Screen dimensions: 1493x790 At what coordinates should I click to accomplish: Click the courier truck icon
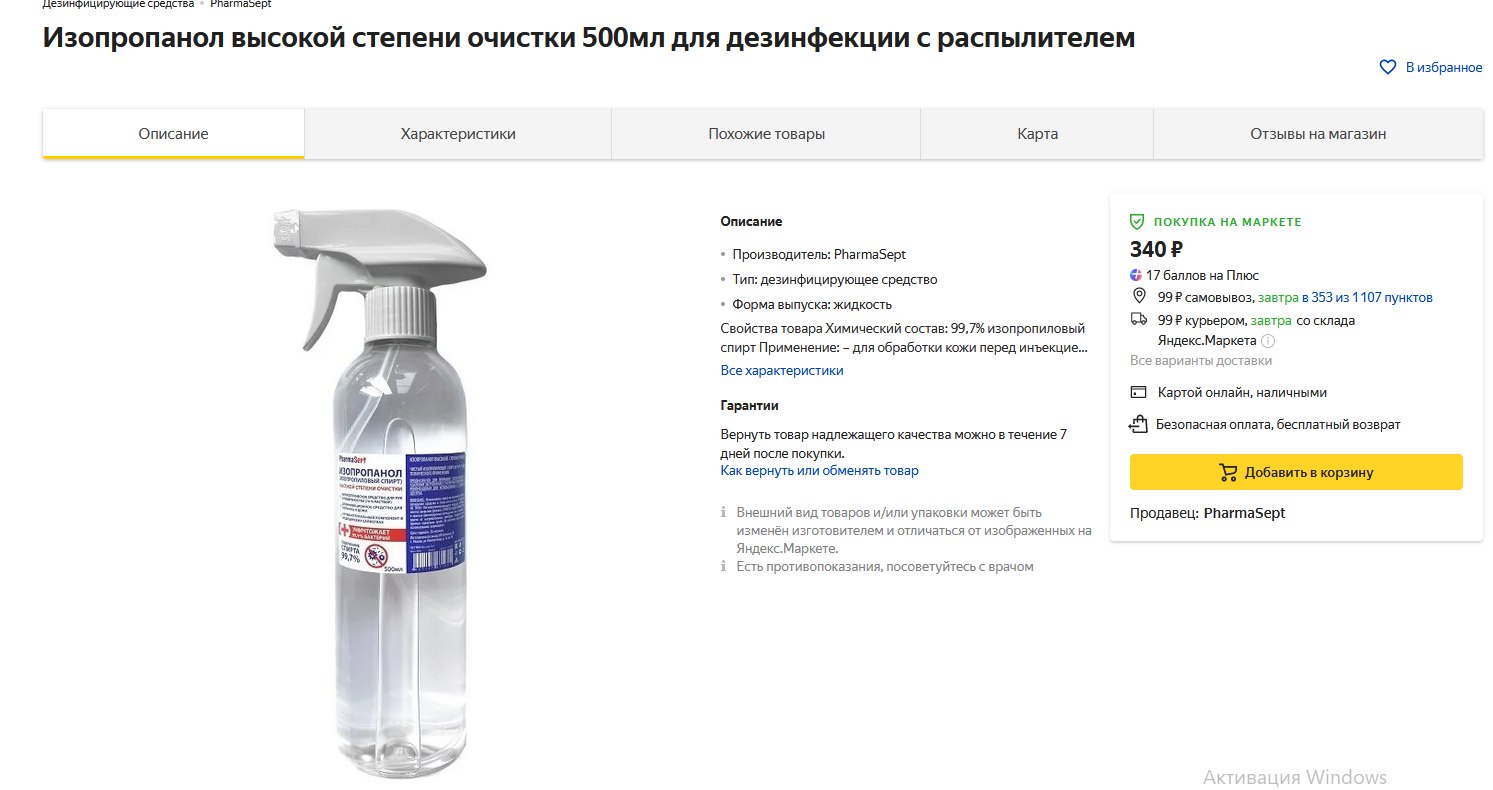[x=1138, y=320]
